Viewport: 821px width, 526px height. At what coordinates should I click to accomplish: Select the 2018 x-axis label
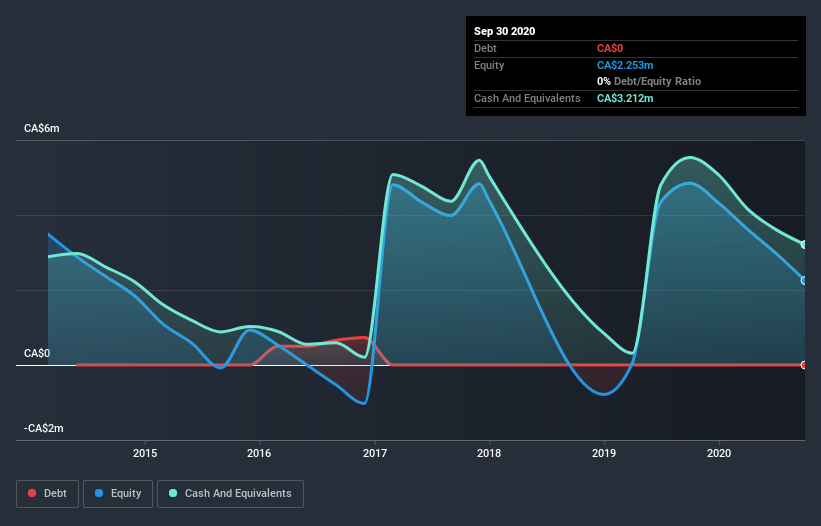point(489,453)
